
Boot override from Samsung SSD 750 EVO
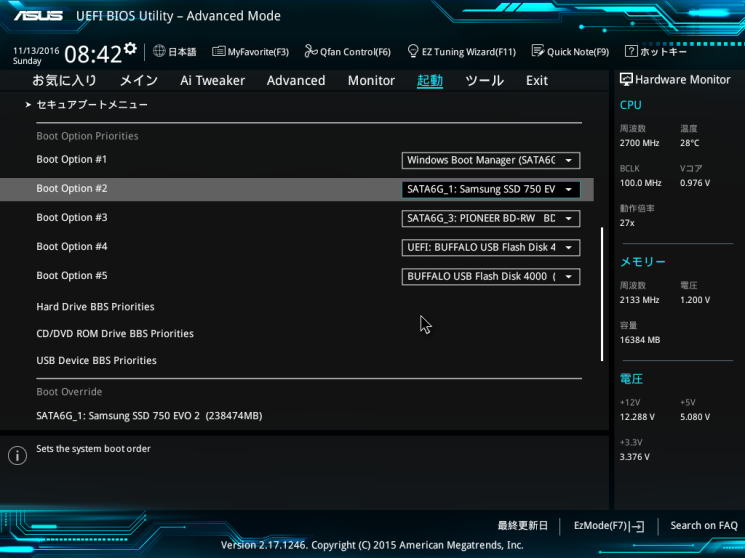tap(149, 416)
